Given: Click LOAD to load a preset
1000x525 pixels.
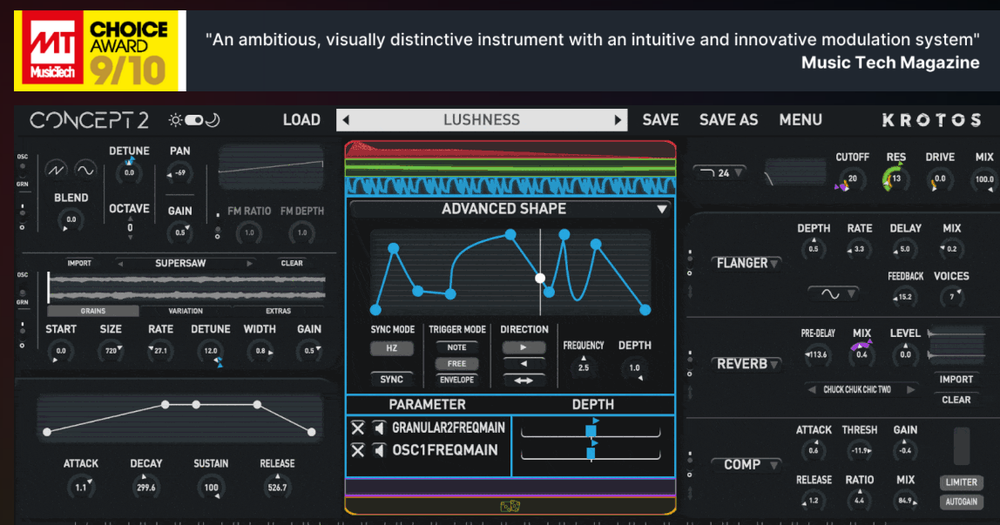Looking at the screenshot, I should click(302, 120).
